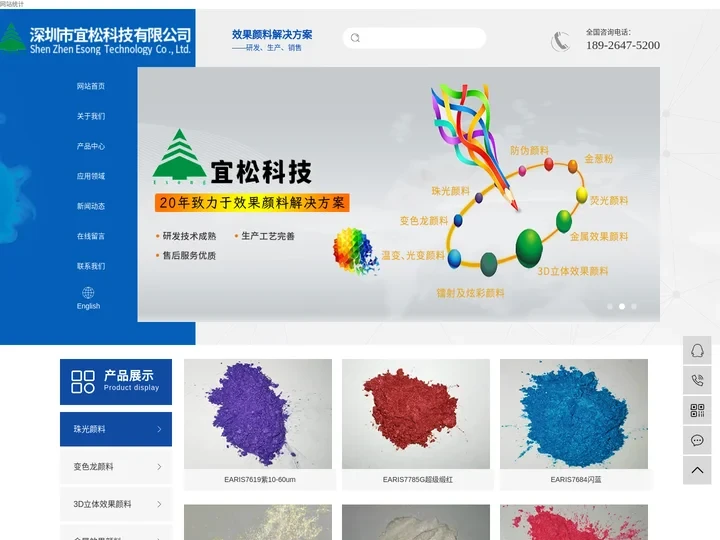Screen dimensions: 720x540
Task: Click EARIS7684闪蓝 product title
Action: pyautogui.click(x=576, y=479)
